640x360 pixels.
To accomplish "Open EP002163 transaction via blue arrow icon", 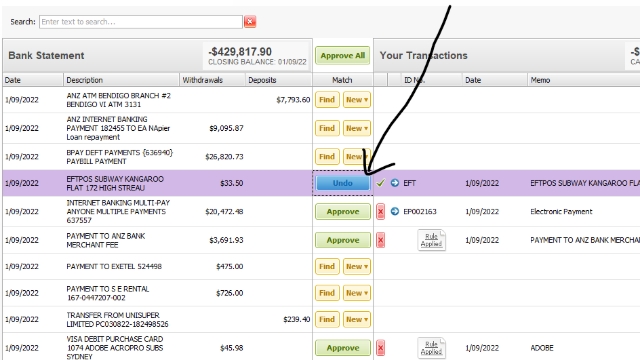I will pos(395,211).
